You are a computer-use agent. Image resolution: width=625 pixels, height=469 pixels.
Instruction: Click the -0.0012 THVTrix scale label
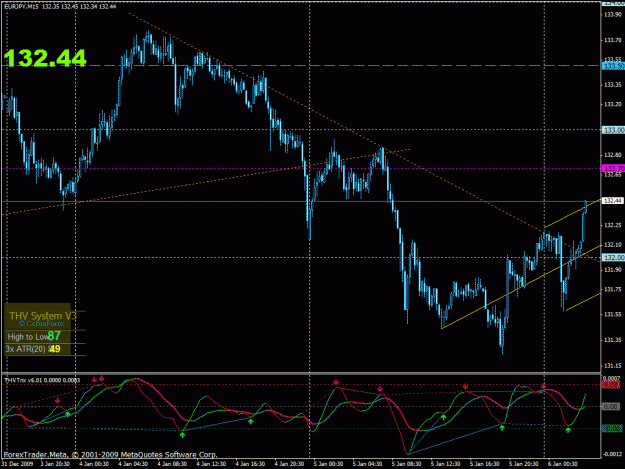[612, 454]
